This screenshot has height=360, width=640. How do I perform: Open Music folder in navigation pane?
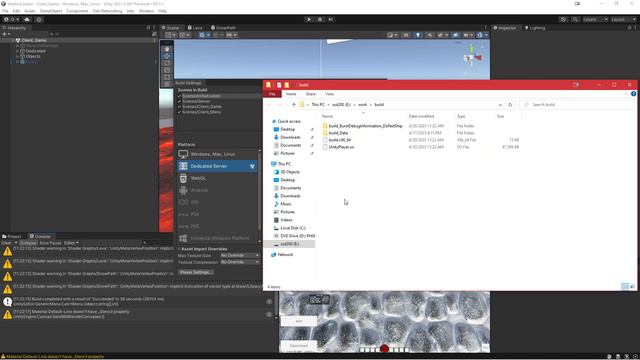[286, 204]
